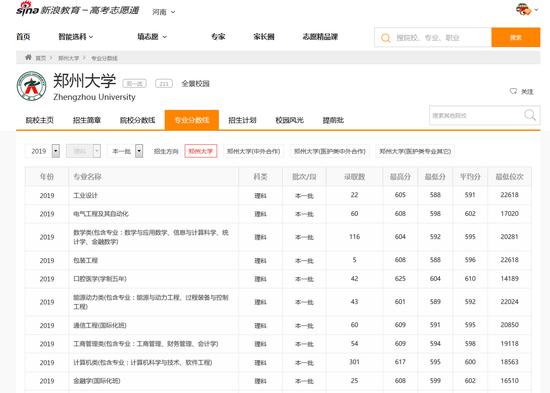Viewport: 550px width, 393px height.
Task: Click the magnifier icon in school search
Action: tap(530, 115)
